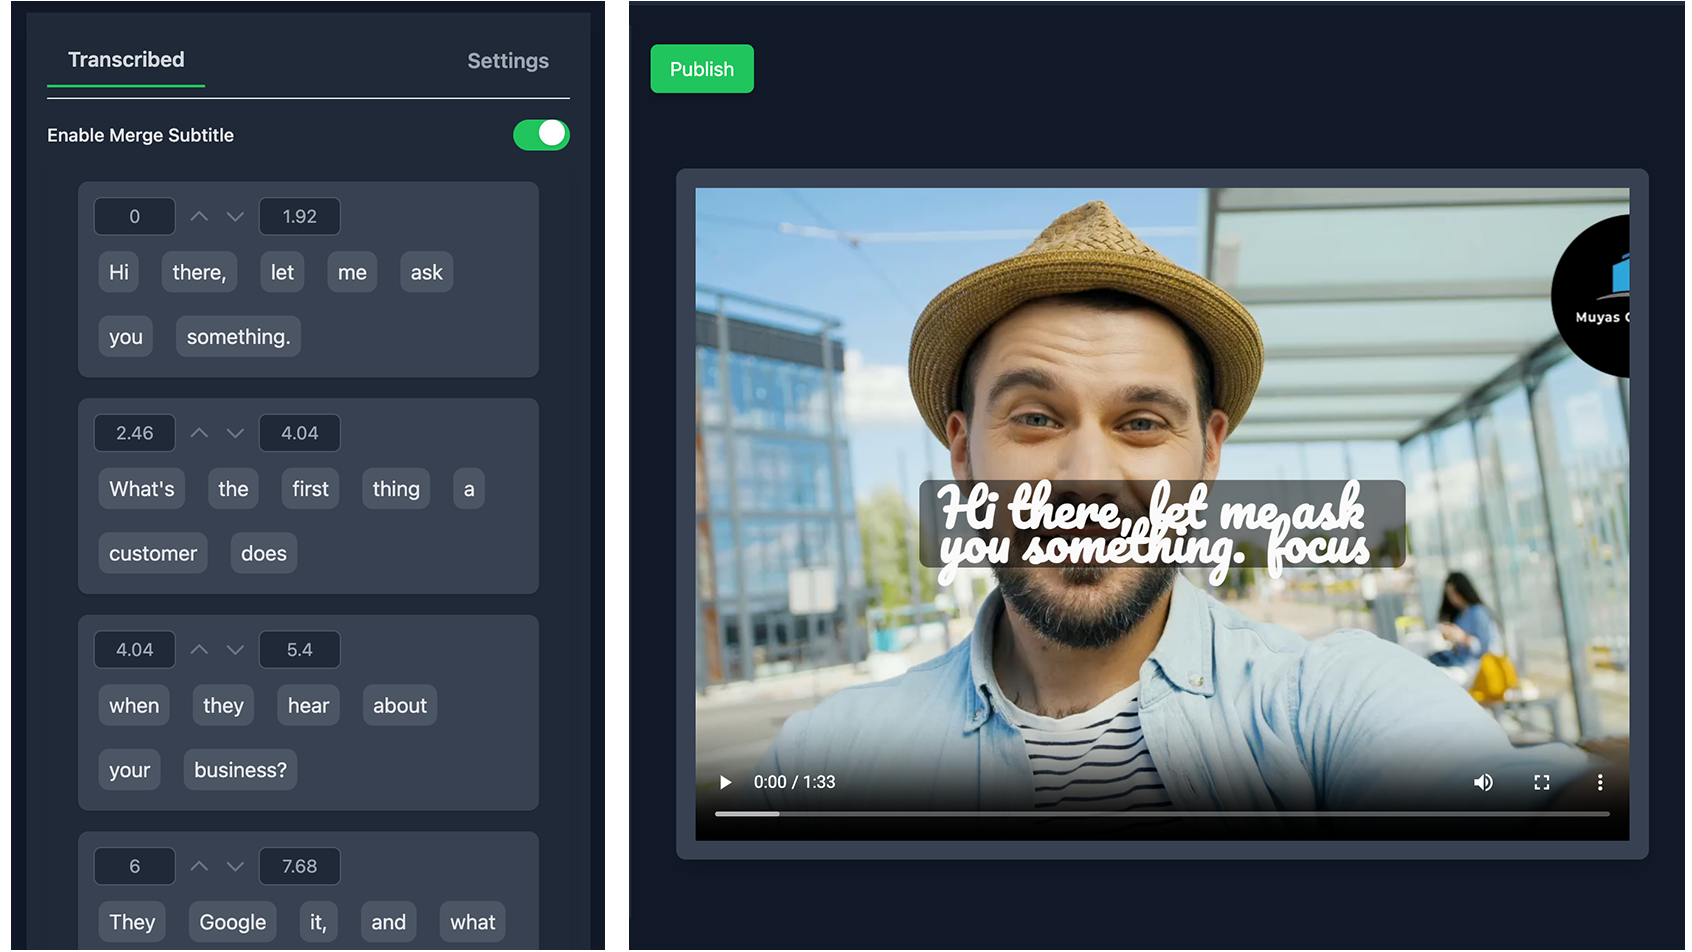Select the word chip 'the'
Viewport: 1692px width, 952px height.
[x=233, y=489]
